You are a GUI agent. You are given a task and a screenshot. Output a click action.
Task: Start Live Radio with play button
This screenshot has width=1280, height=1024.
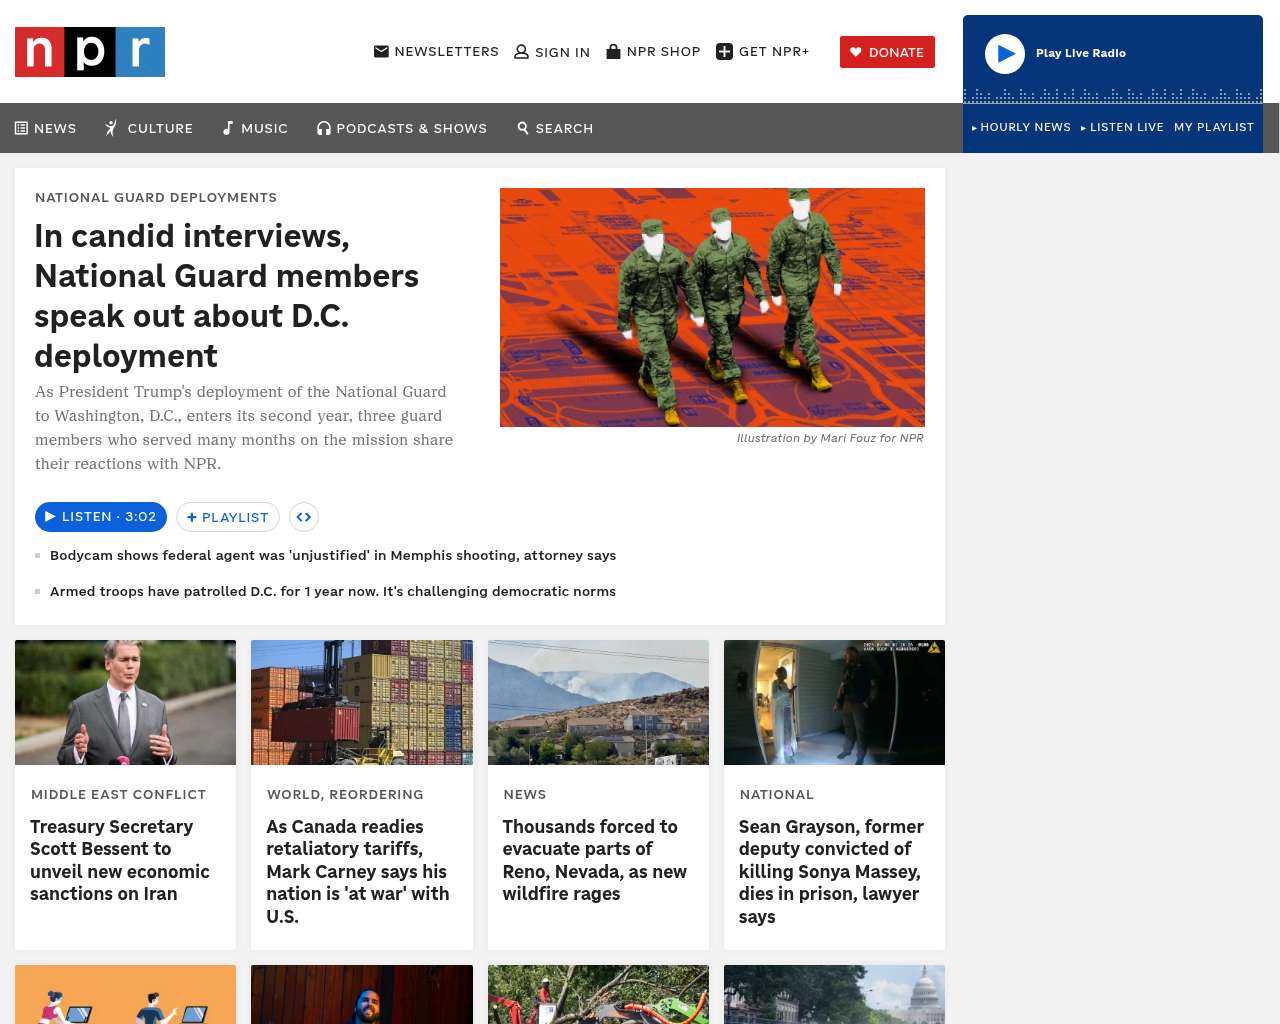click(1005, 54)
